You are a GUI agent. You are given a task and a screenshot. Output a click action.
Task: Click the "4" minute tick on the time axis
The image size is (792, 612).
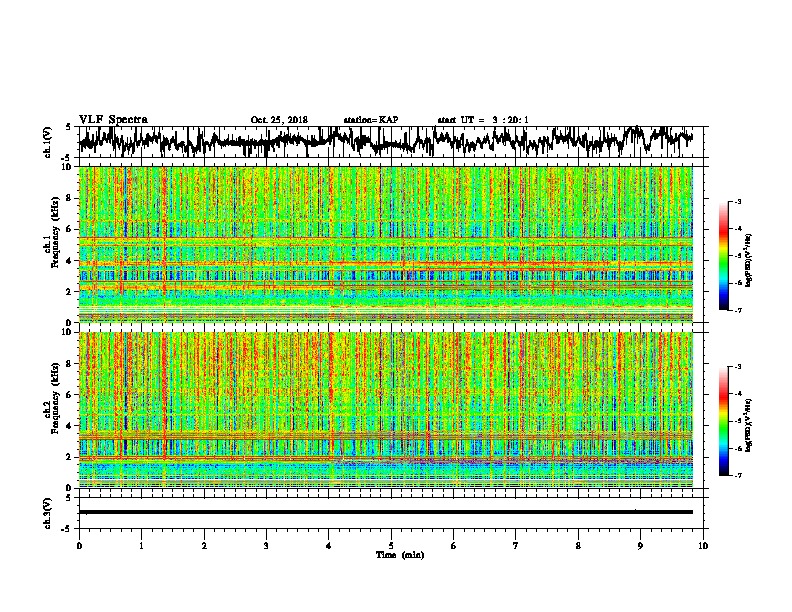click(329, 546)
